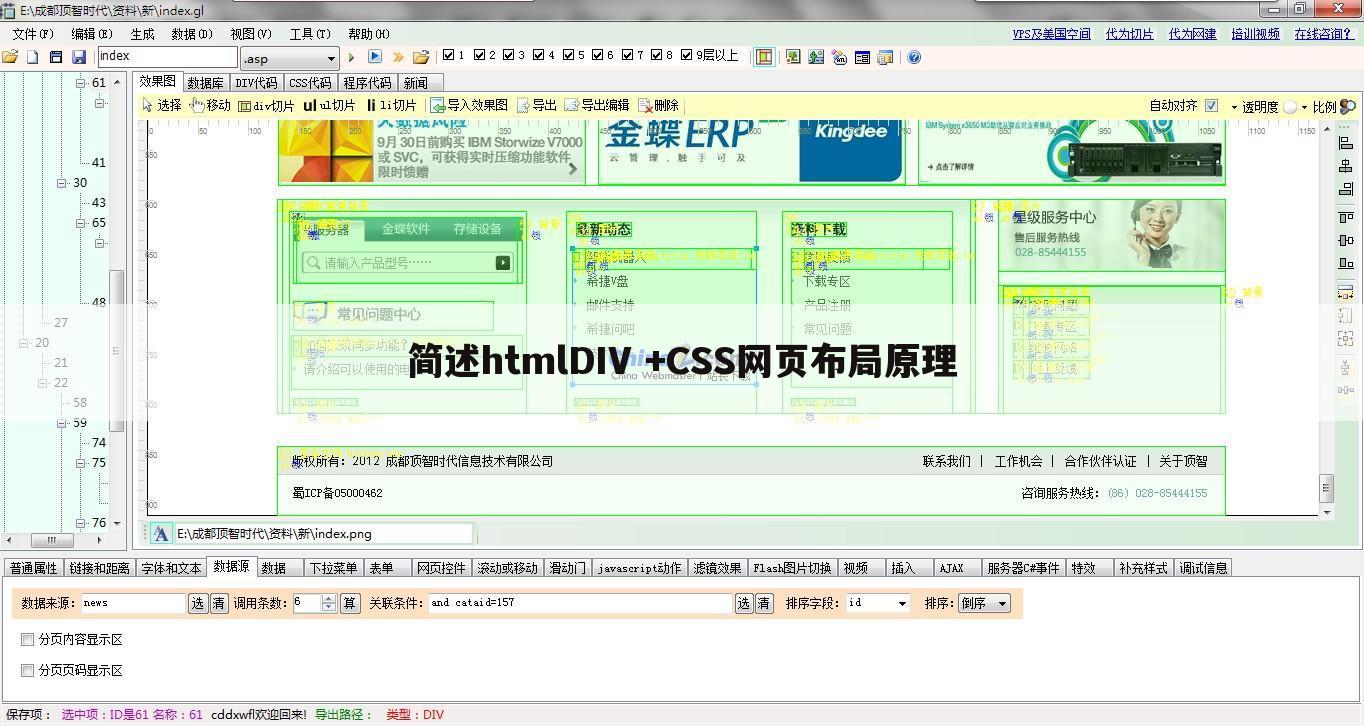Screen dimensions: 1364x726
Task: Toggle layer 5 checkbox
Action: tap(569, 55)
